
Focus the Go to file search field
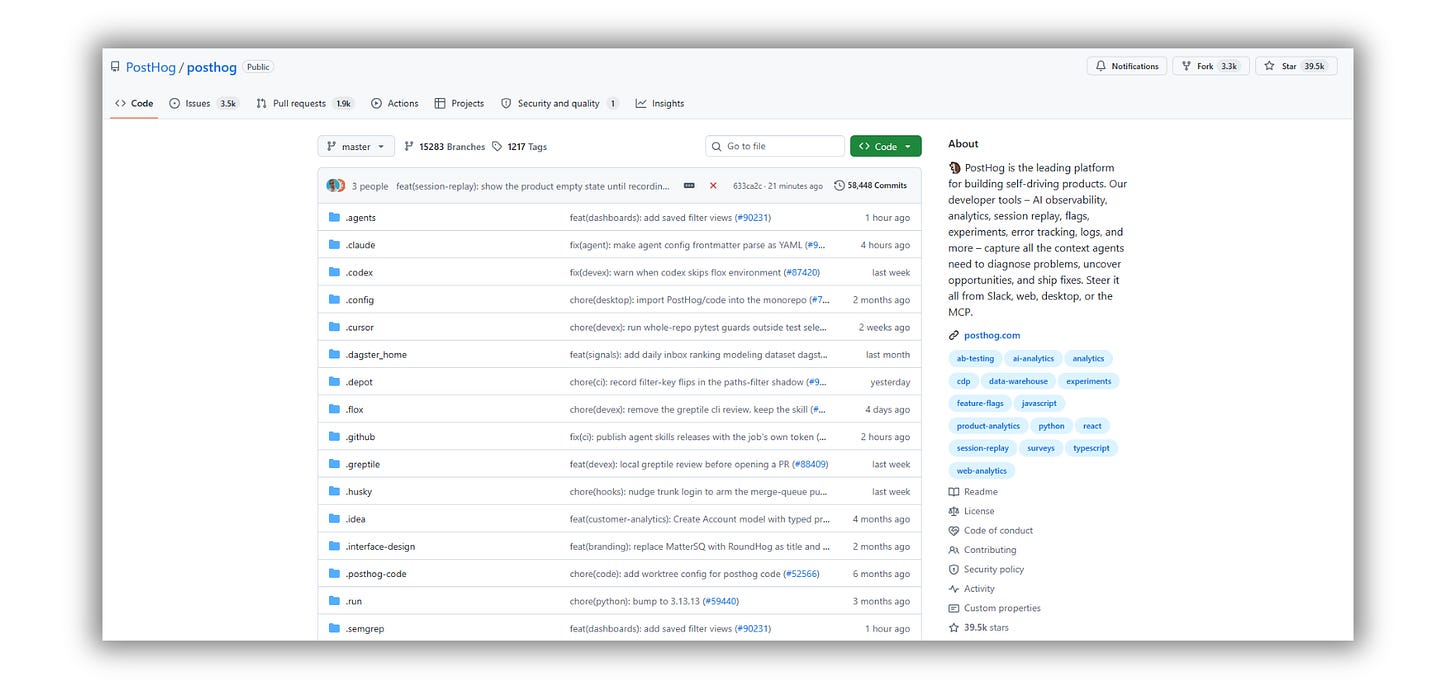775,147
